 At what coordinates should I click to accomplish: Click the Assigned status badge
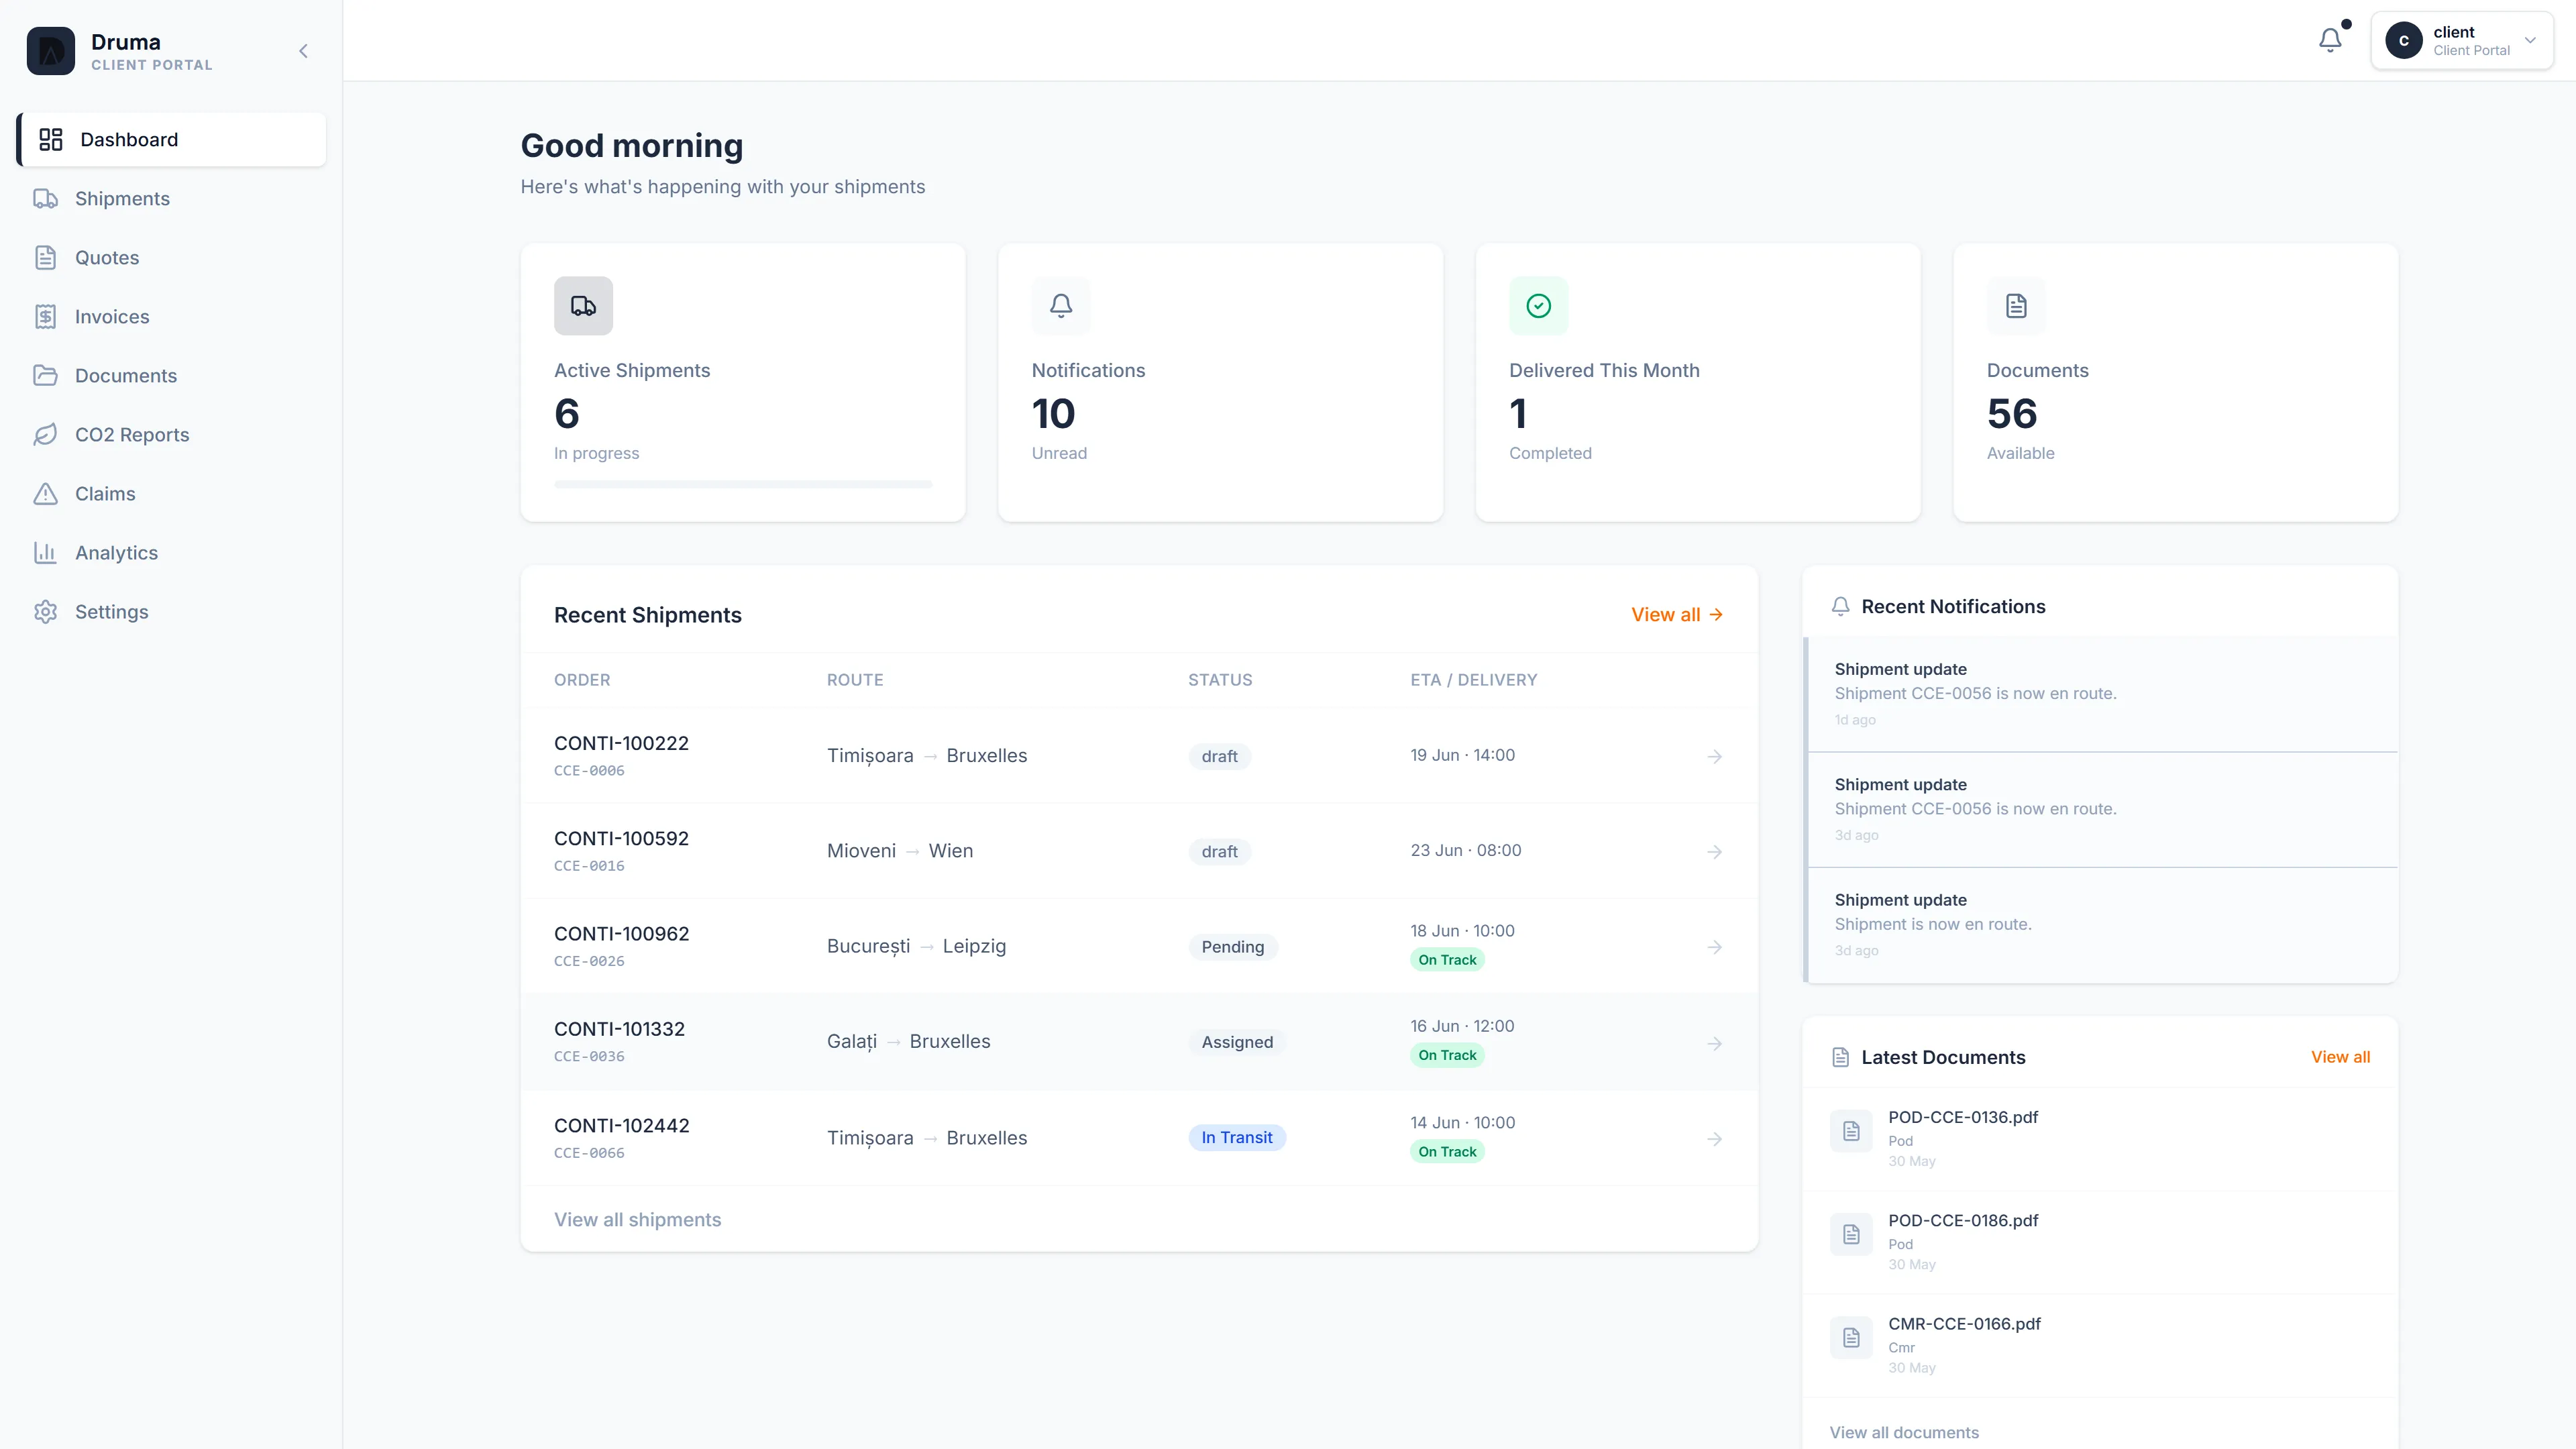click(1237, 1042)
